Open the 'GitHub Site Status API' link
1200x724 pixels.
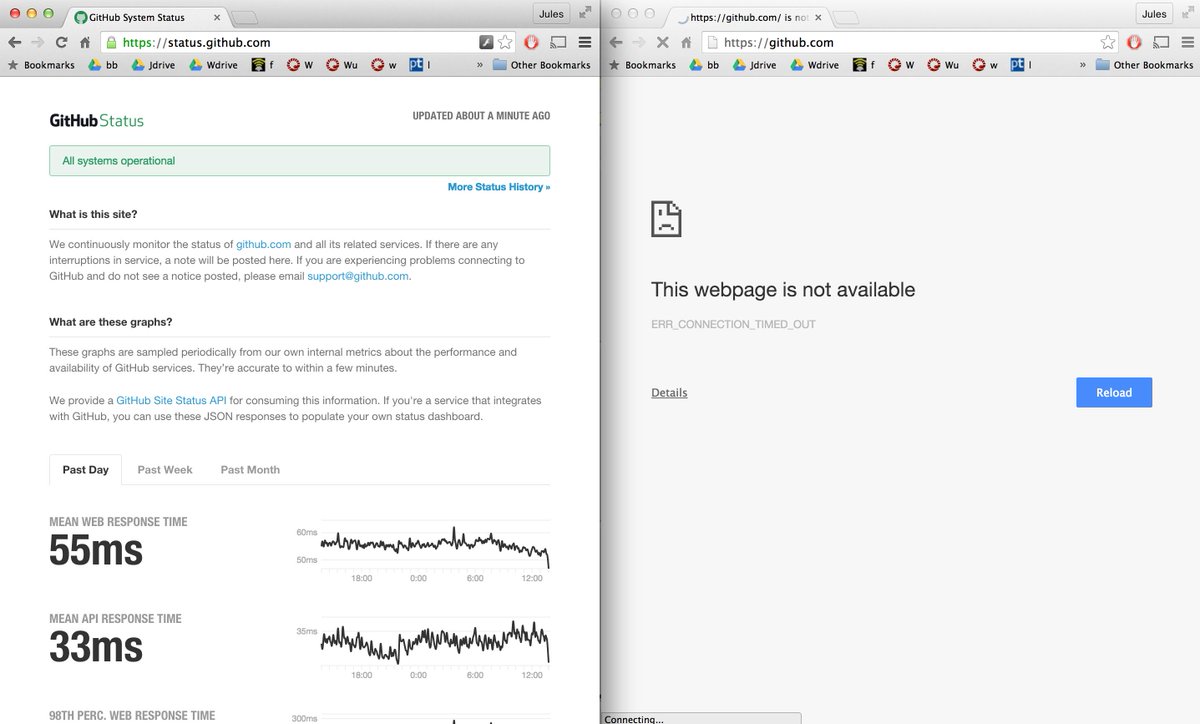[x=172, y=400]
